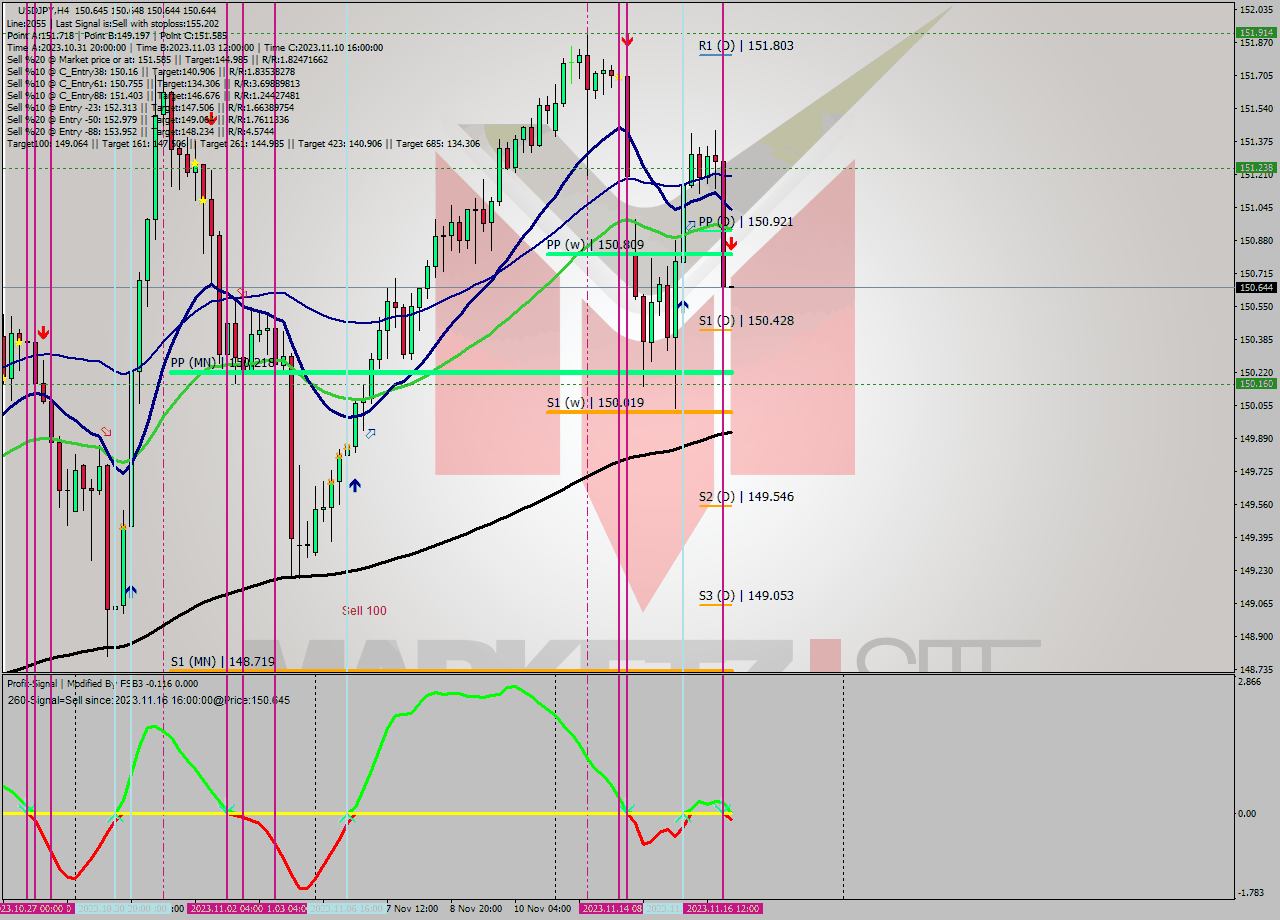Select the S1 (D) | 150.428 label
This screenshot has height=920, width=1280.
click(746, 321)
